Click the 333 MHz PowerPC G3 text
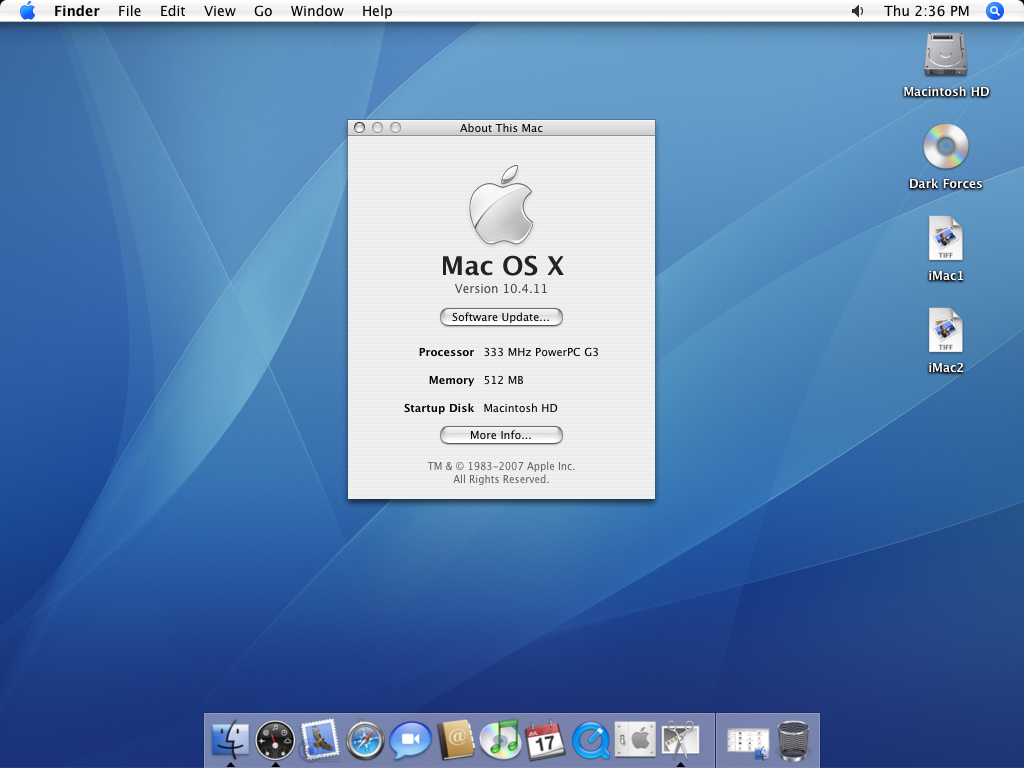This screenshot has width=1024, height=768. click(541, 352)
